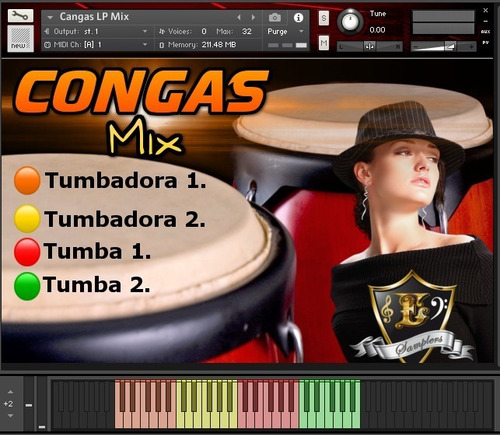The image size is (500, 435).
Task: Click the L/R pan slider
Action: [x=370, y=47]
